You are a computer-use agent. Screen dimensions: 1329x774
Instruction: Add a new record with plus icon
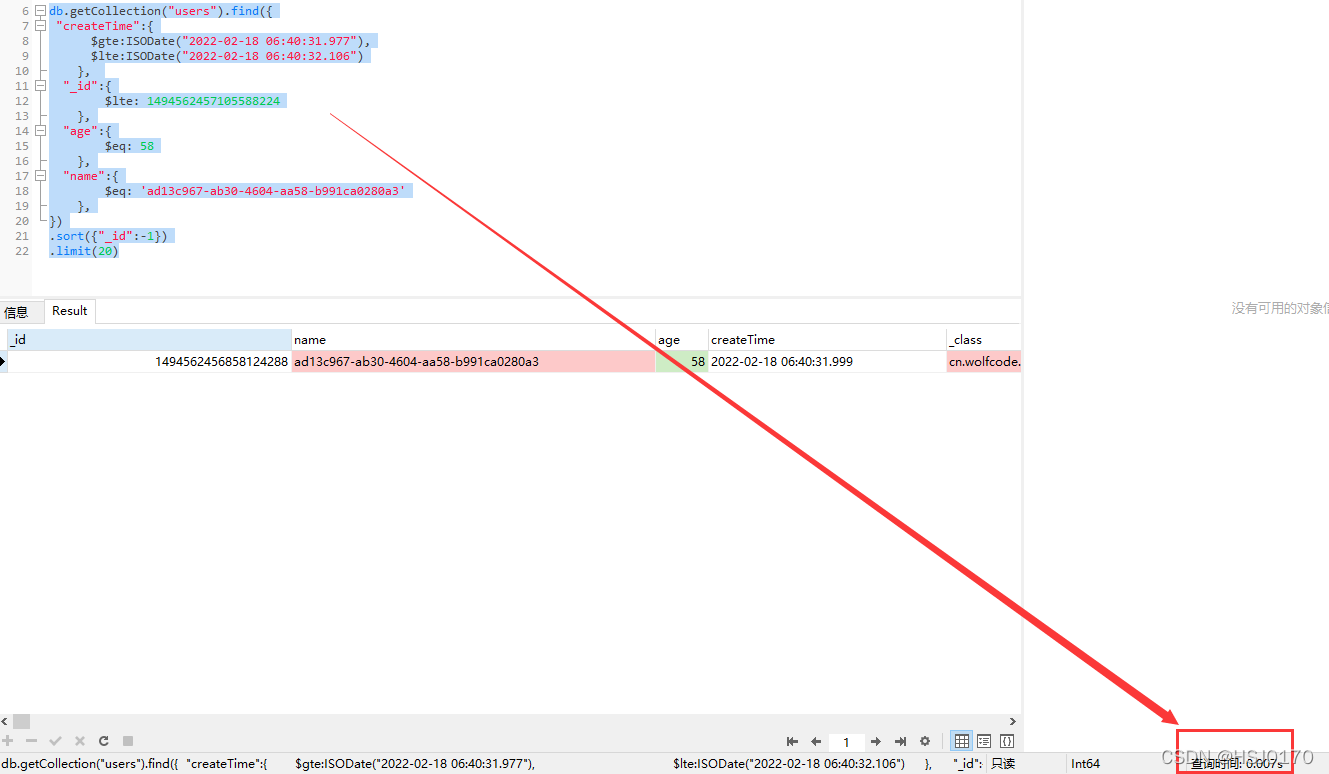tap(9, 741)
